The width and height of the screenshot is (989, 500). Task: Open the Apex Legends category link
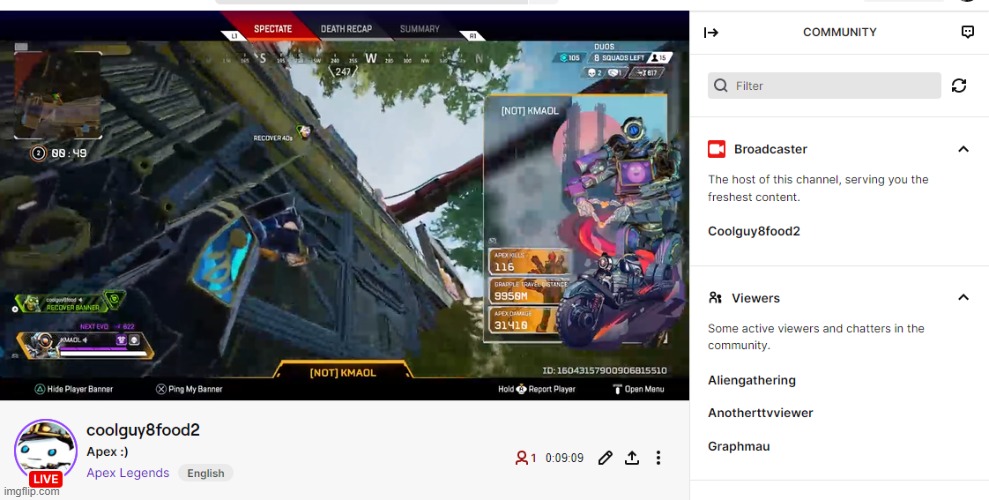tap(127, 473)
